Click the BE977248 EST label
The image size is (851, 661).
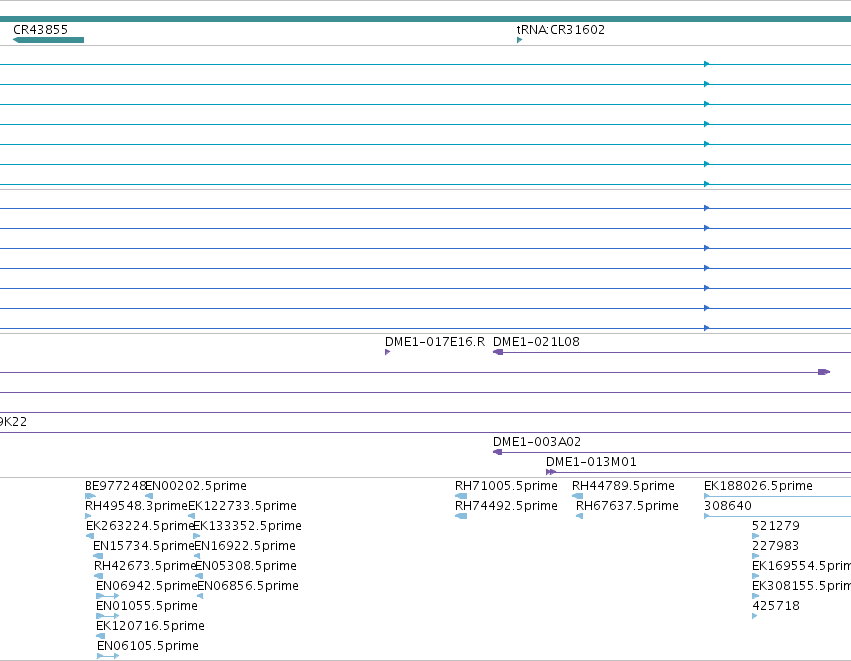tap(116, 485)
